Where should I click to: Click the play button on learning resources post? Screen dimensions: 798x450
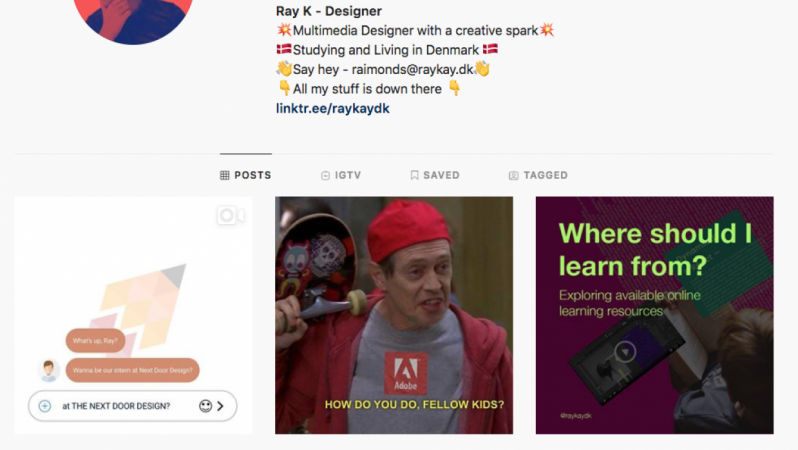click(x=625, y=351)
